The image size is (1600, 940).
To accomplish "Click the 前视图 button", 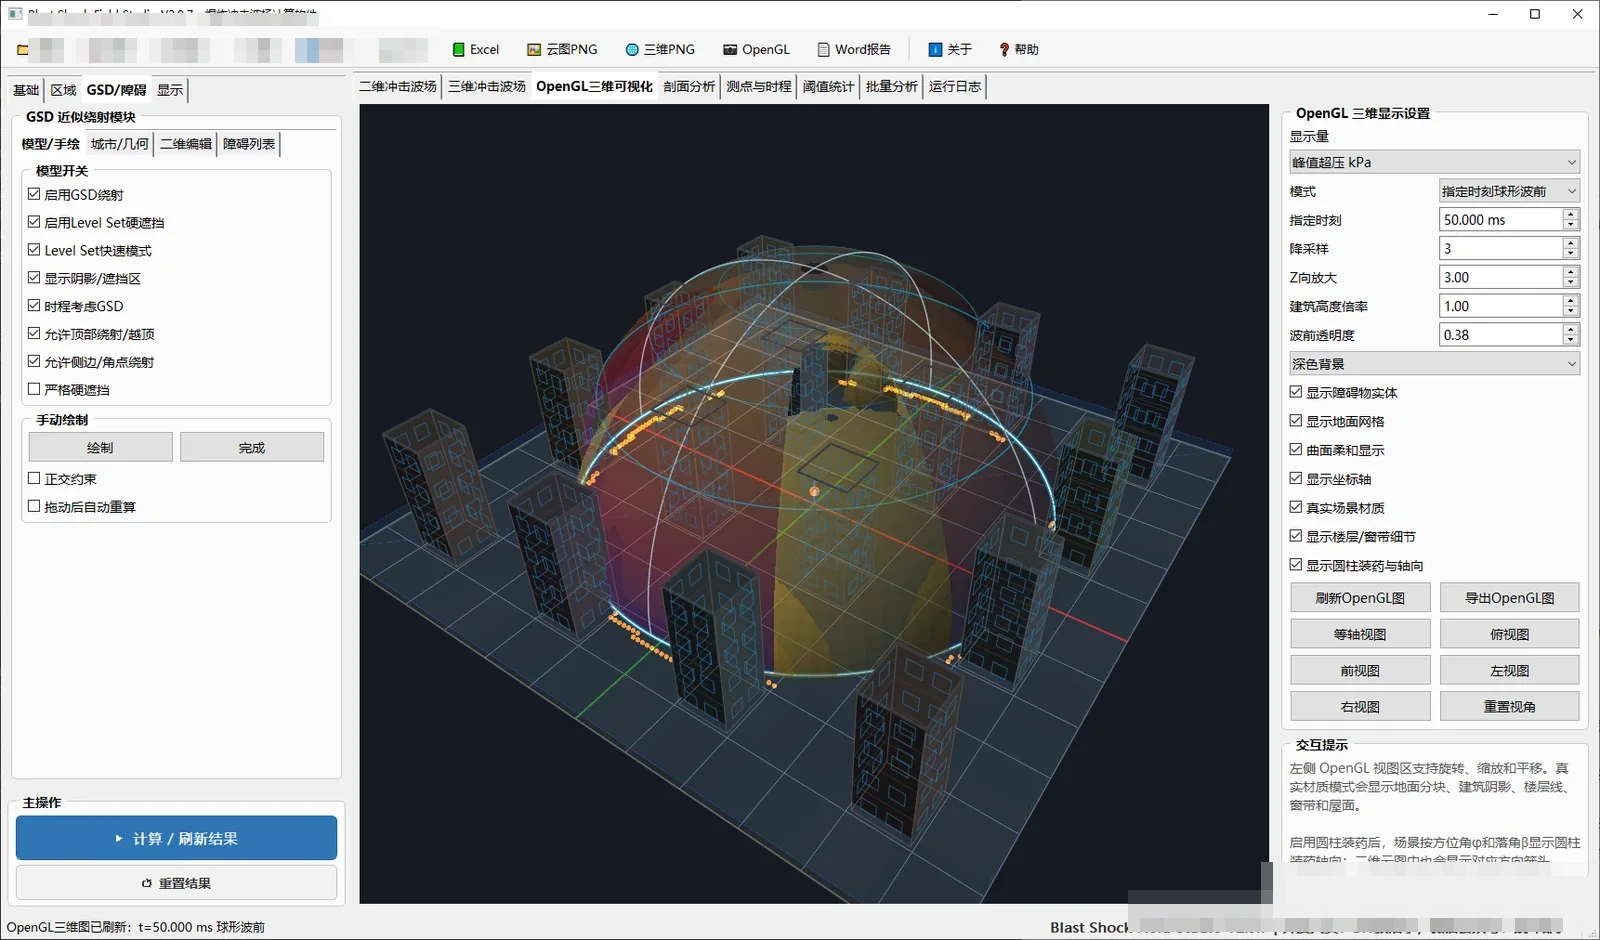I will (1360, 670).
